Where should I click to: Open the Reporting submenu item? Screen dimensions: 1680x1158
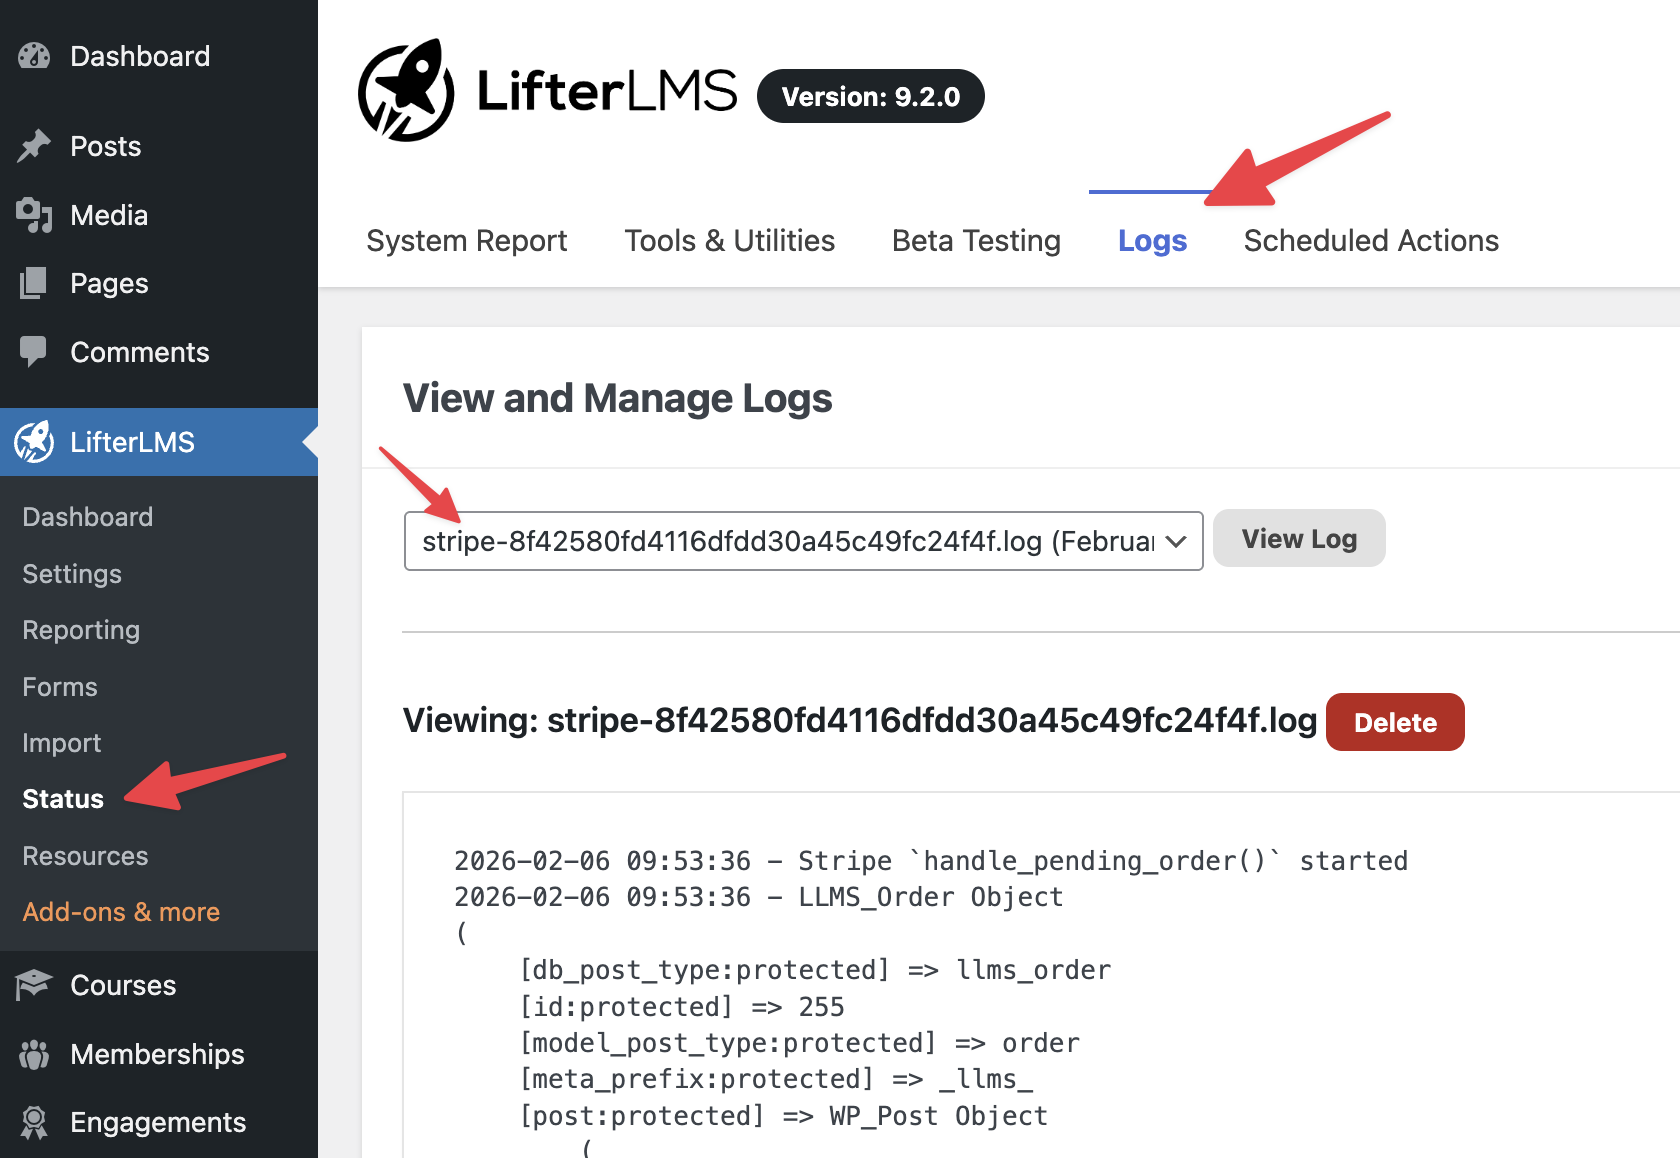pos(81,630)
